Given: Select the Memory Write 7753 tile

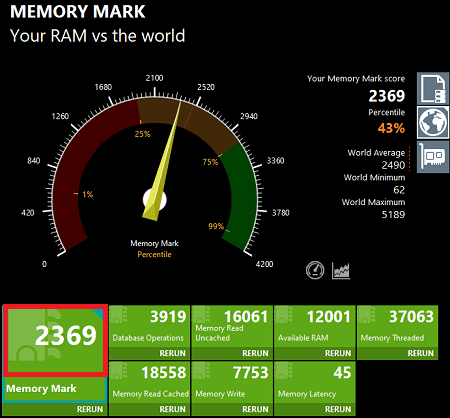Looking at the screenshot, I should click(x=232, y=382).
